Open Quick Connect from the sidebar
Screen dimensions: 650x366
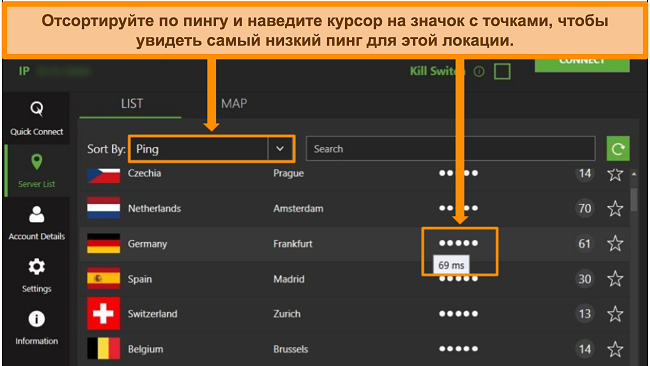point(36,118)
